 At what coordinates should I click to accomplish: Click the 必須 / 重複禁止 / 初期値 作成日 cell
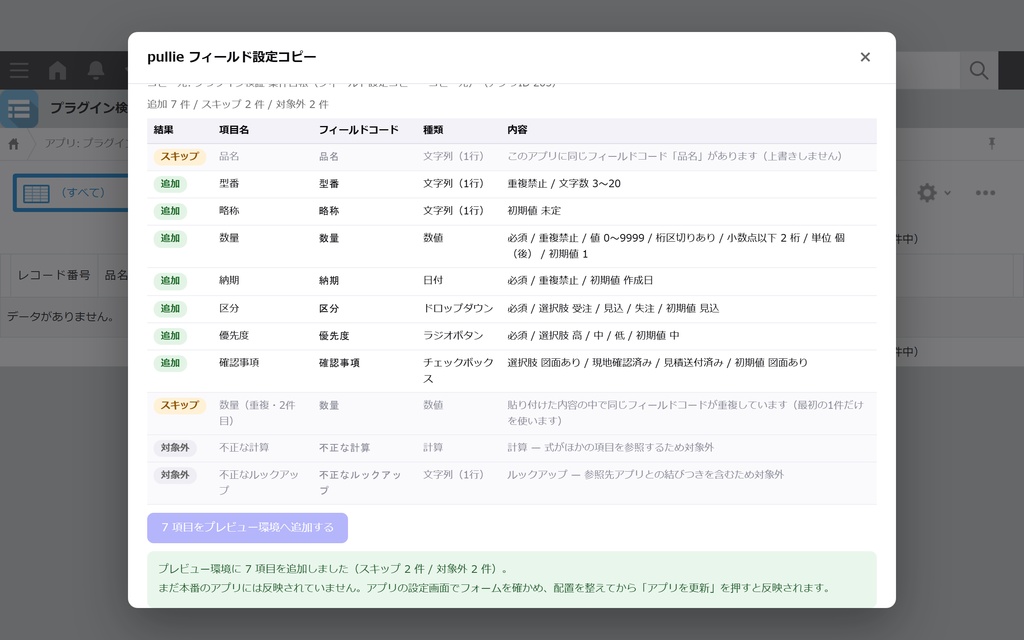580,280
